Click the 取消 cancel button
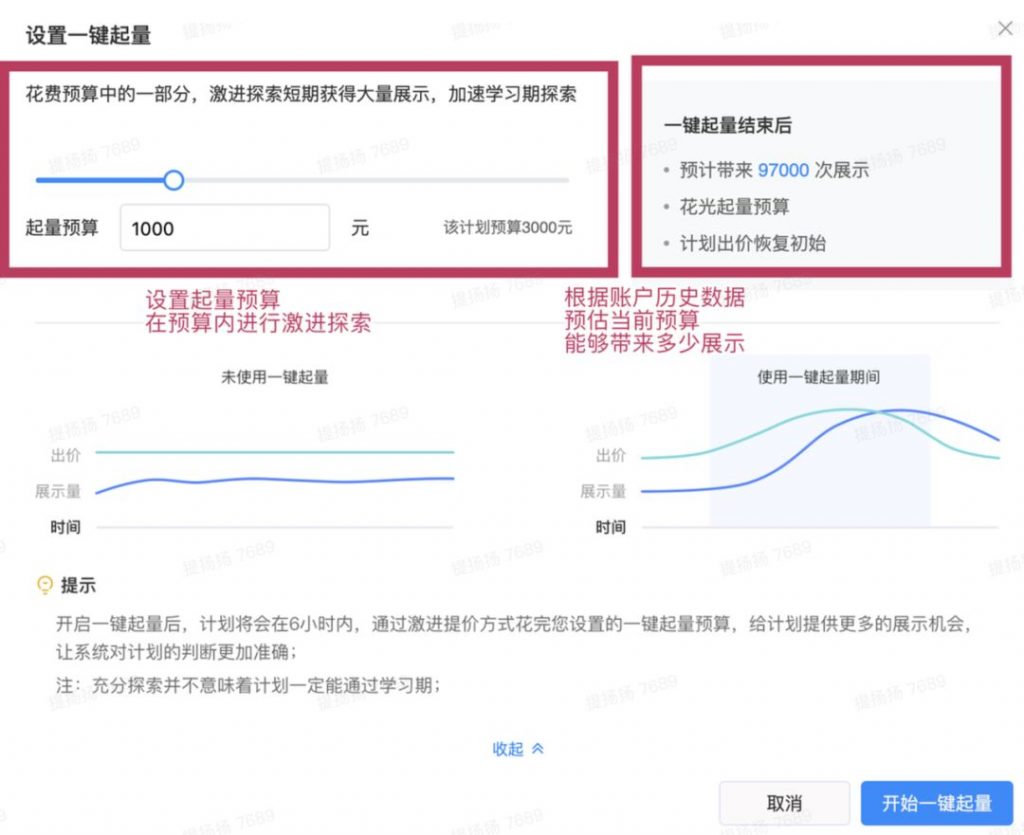 (x=784, y=802)
